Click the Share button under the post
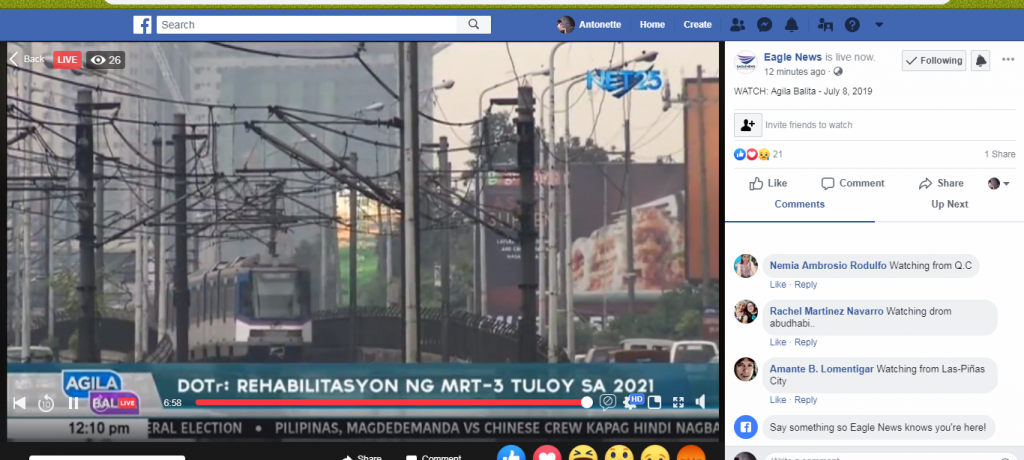 [x=940, y=183]
